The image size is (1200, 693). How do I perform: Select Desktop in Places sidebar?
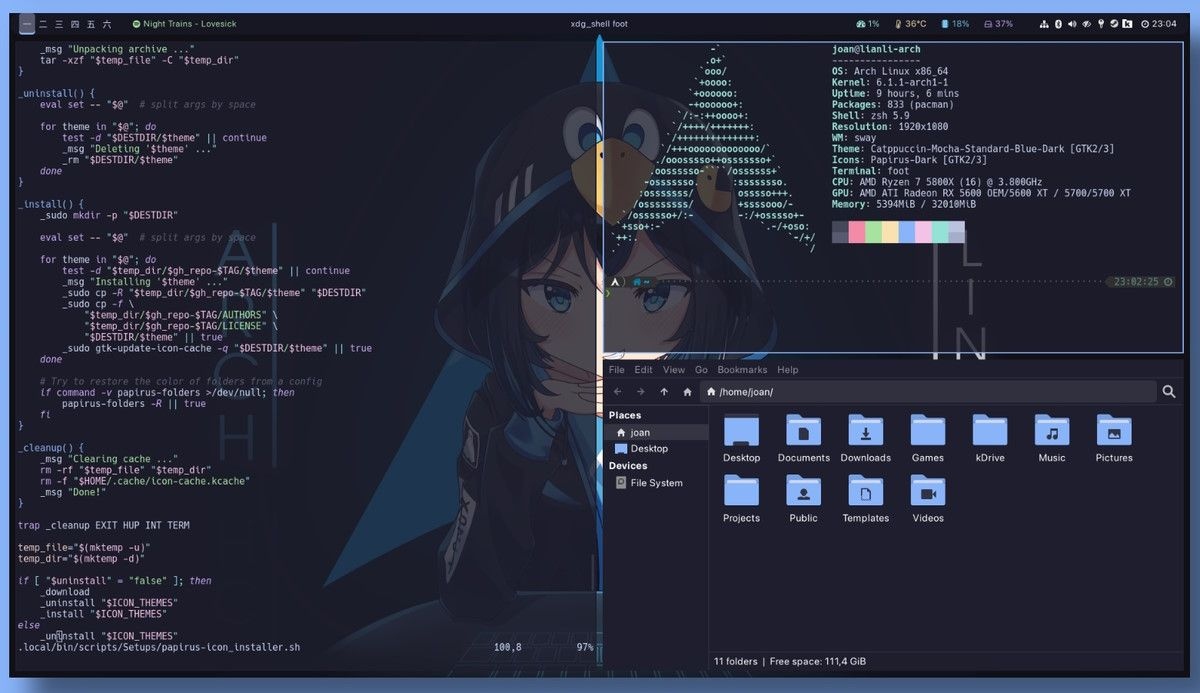coord(649,449)
